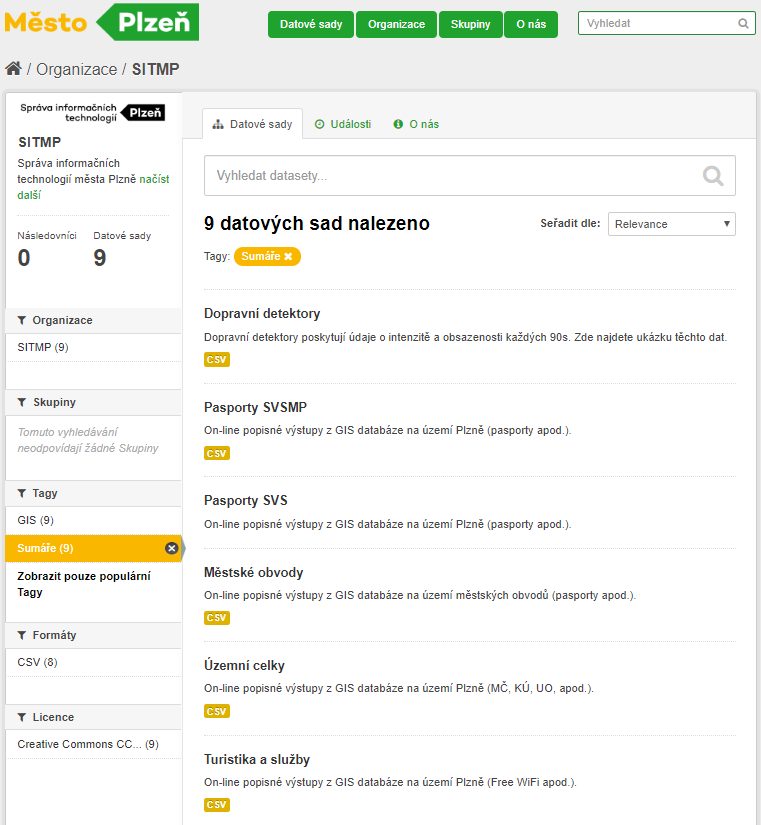Click the magnifier icon in the top search box

coord(743,24)
